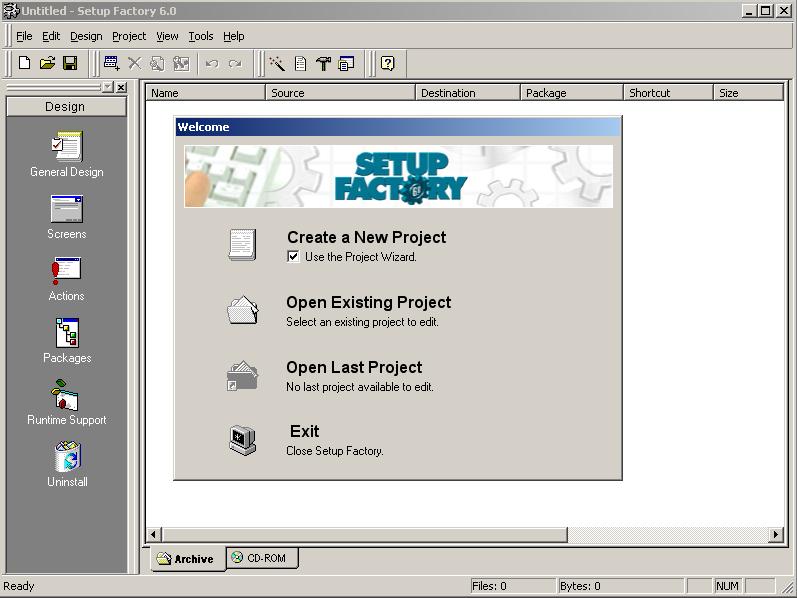
Task: Click the Open folder toolbar icon
Action: (47, 63)
